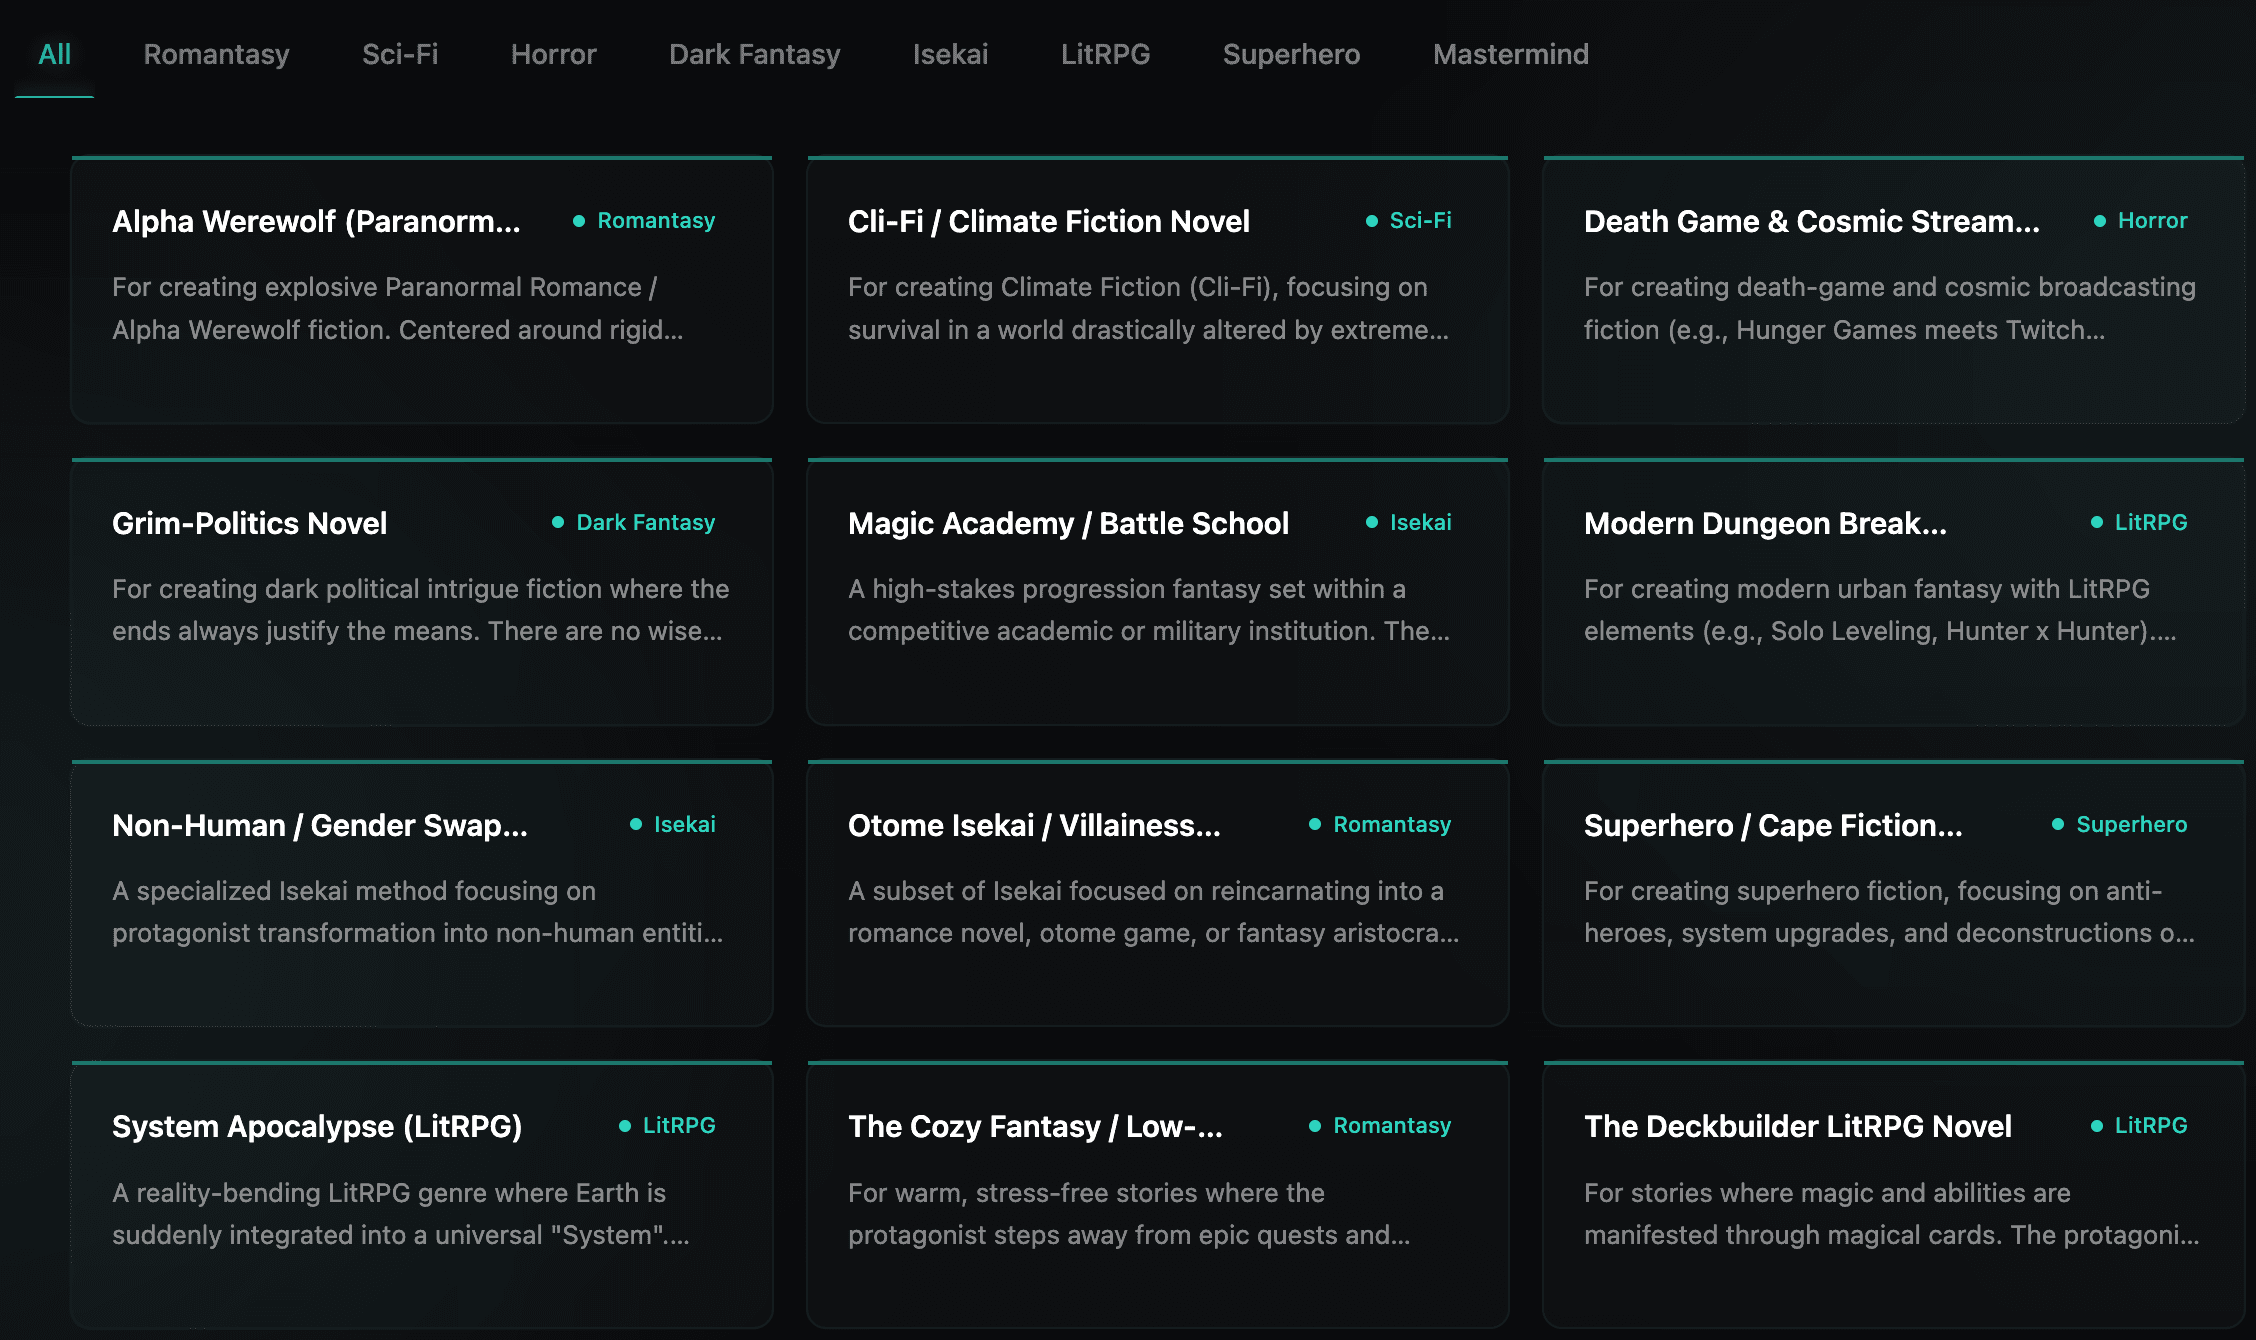
Task: Click the Dark Fantasy tab
Action: coord(754,54)
